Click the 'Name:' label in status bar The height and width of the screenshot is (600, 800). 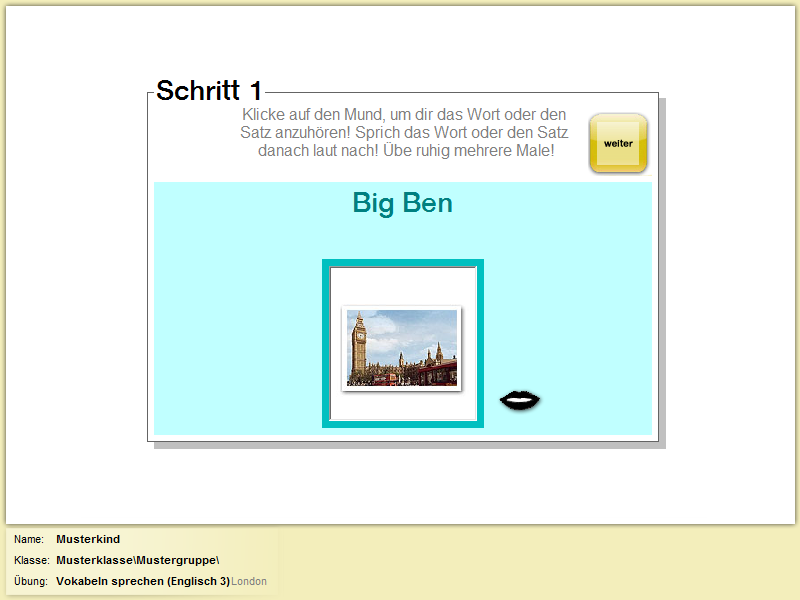pos(29,540)
